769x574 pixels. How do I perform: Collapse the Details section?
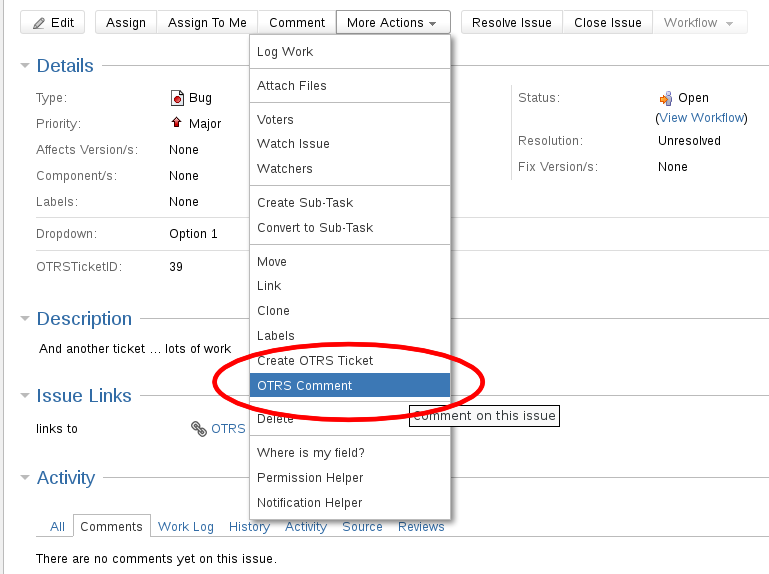coord(25,66)
